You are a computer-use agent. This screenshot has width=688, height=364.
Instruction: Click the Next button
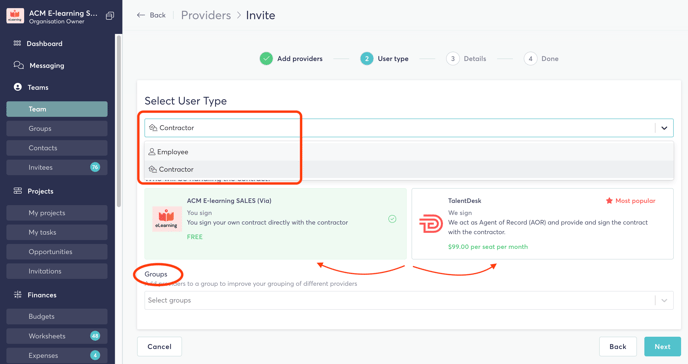(662, 346)
